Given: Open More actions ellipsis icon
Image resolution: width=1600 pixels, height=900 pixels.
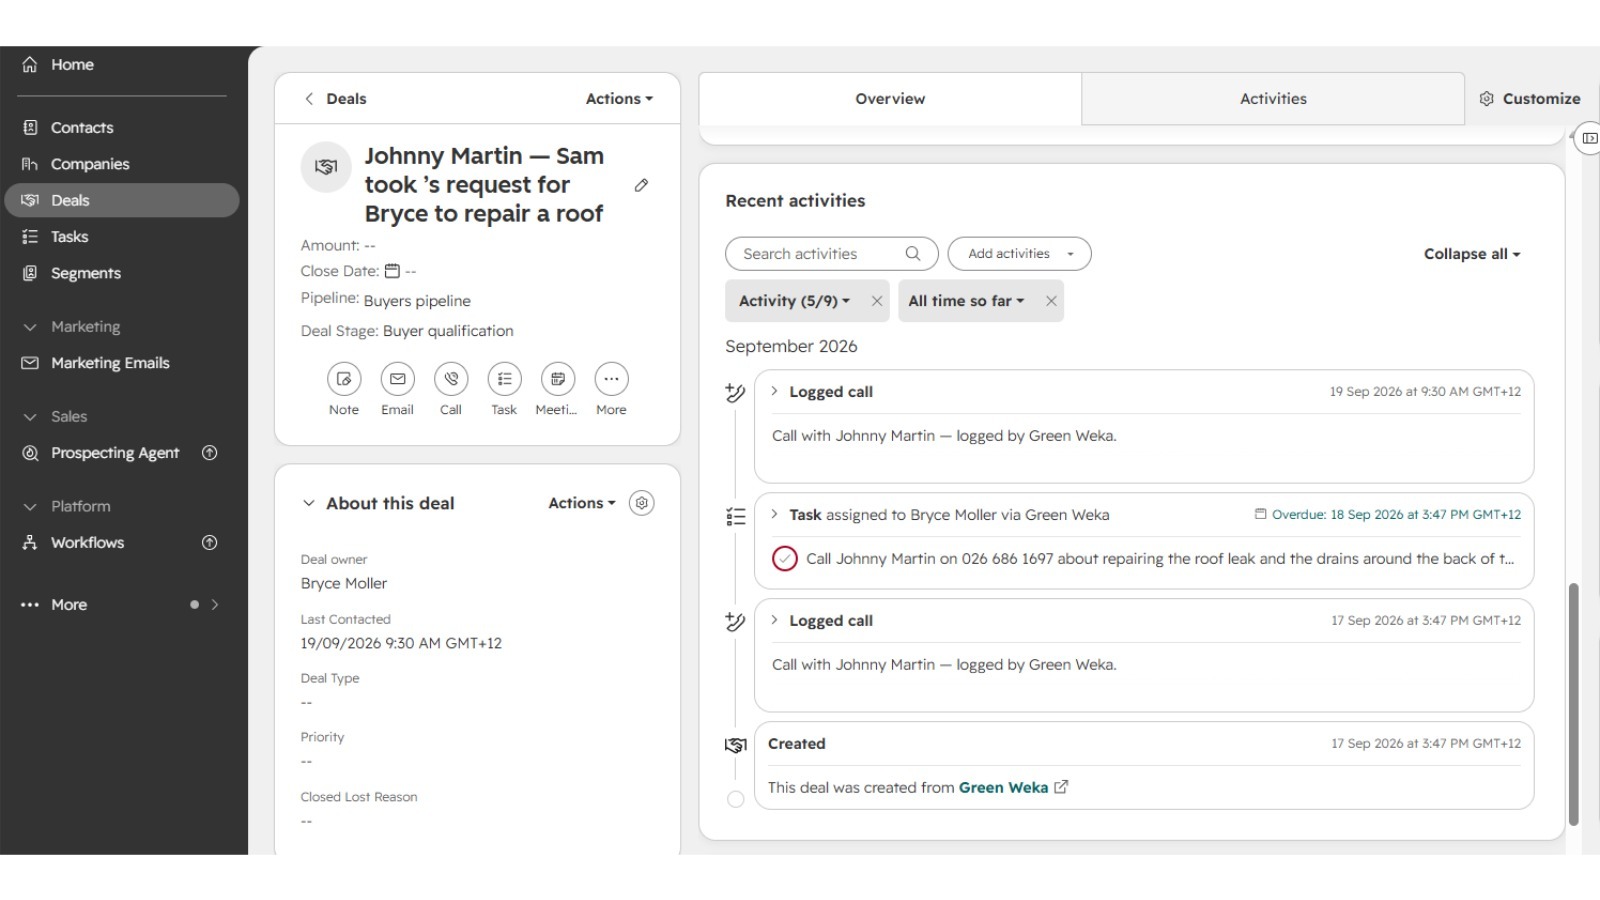Looking at the screenshot, I should pyautogui.click(x=611, y=379).
